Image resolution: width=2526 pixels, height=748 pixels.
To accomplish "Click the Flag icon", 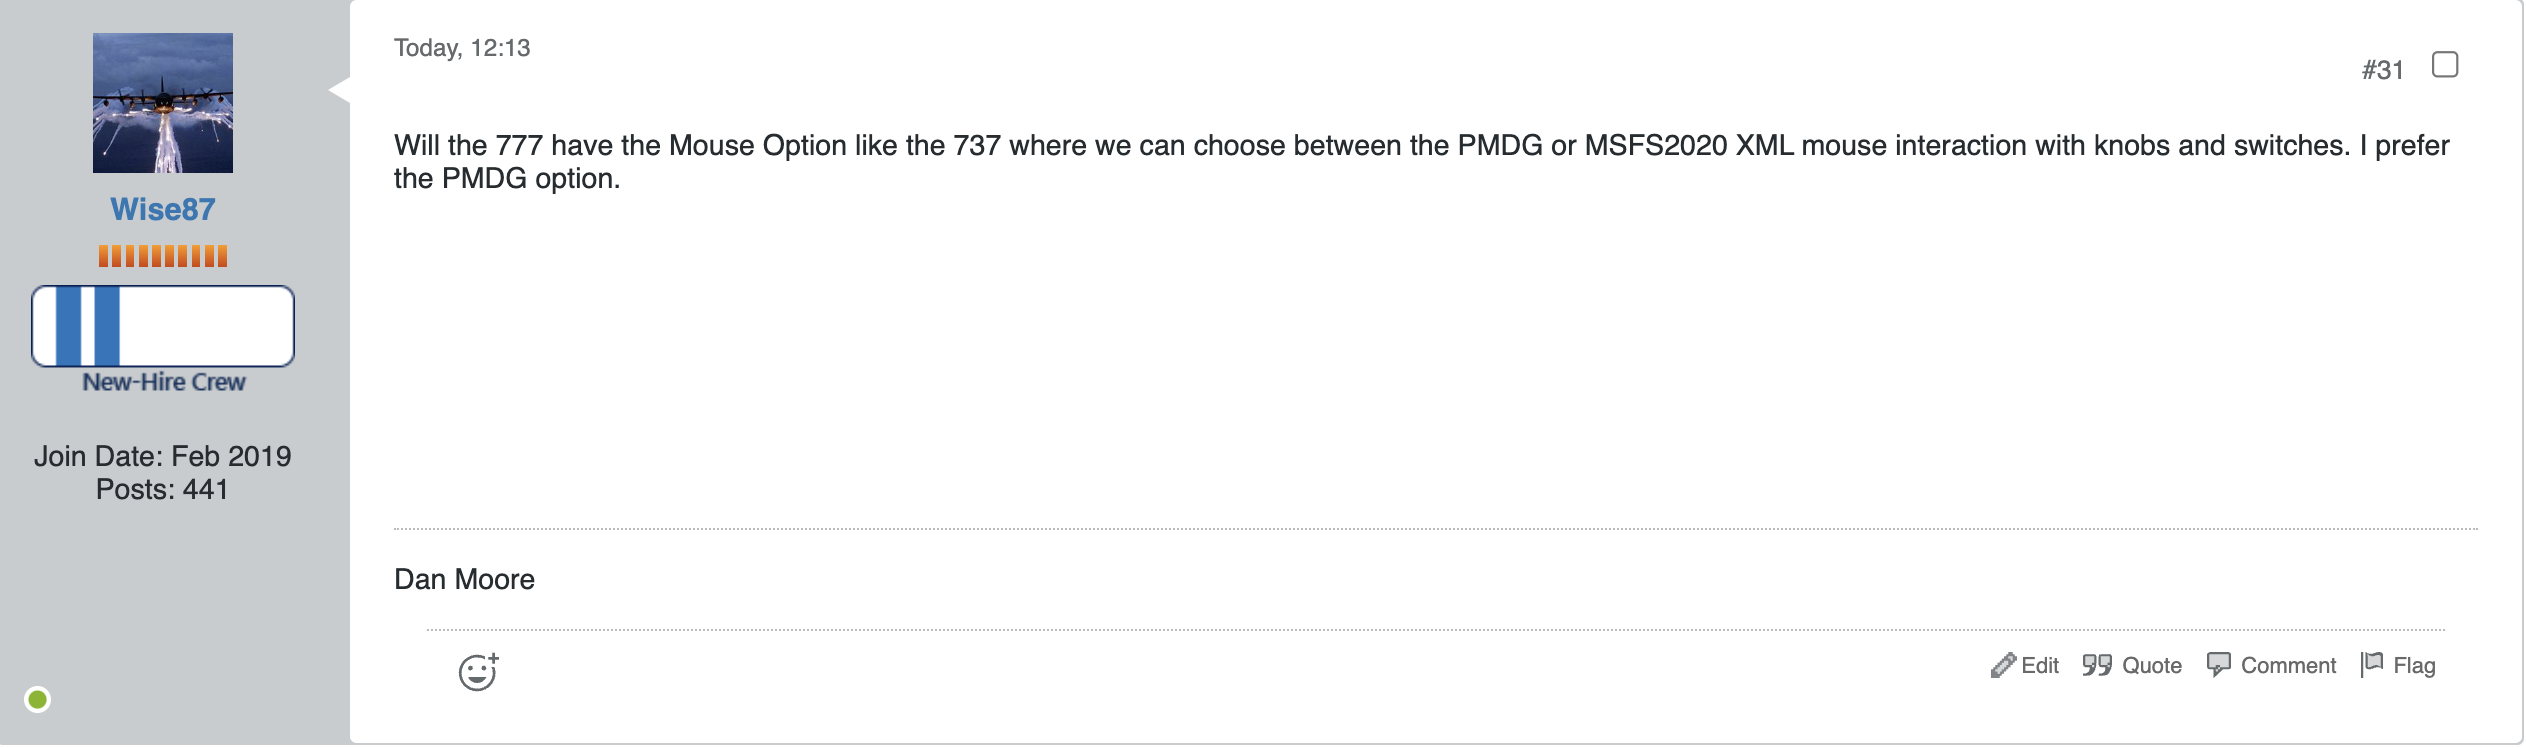I will [x=2372, y=665].
